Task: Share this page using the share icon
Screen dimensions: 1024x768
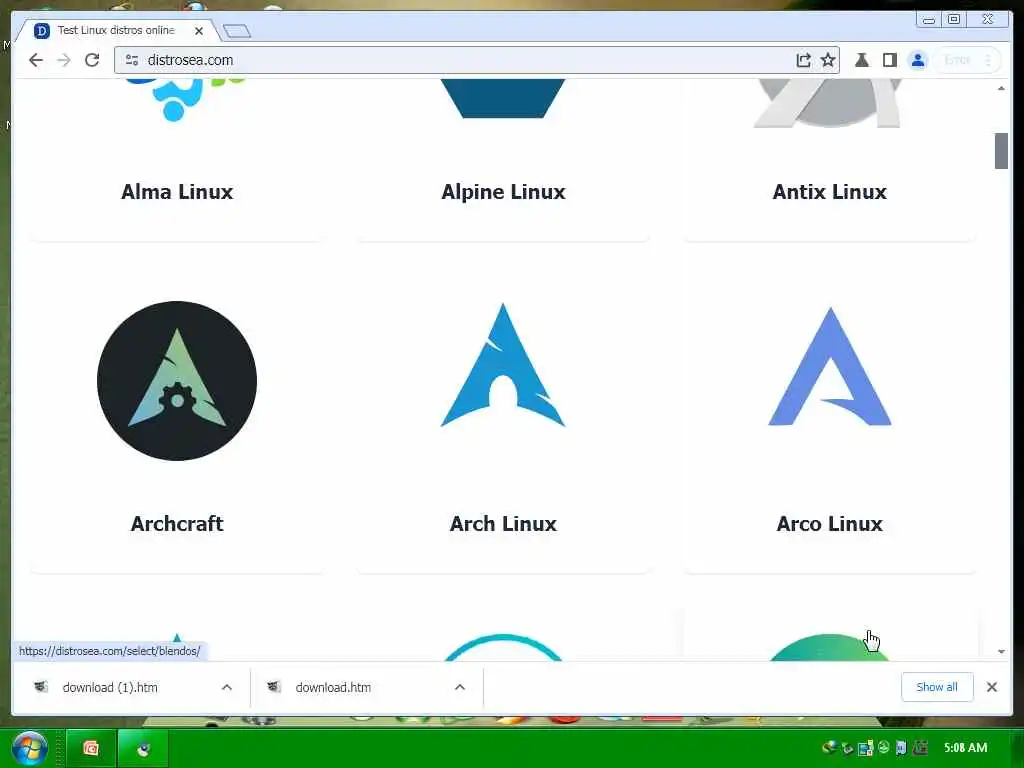Action: click(x=803, y=60)
